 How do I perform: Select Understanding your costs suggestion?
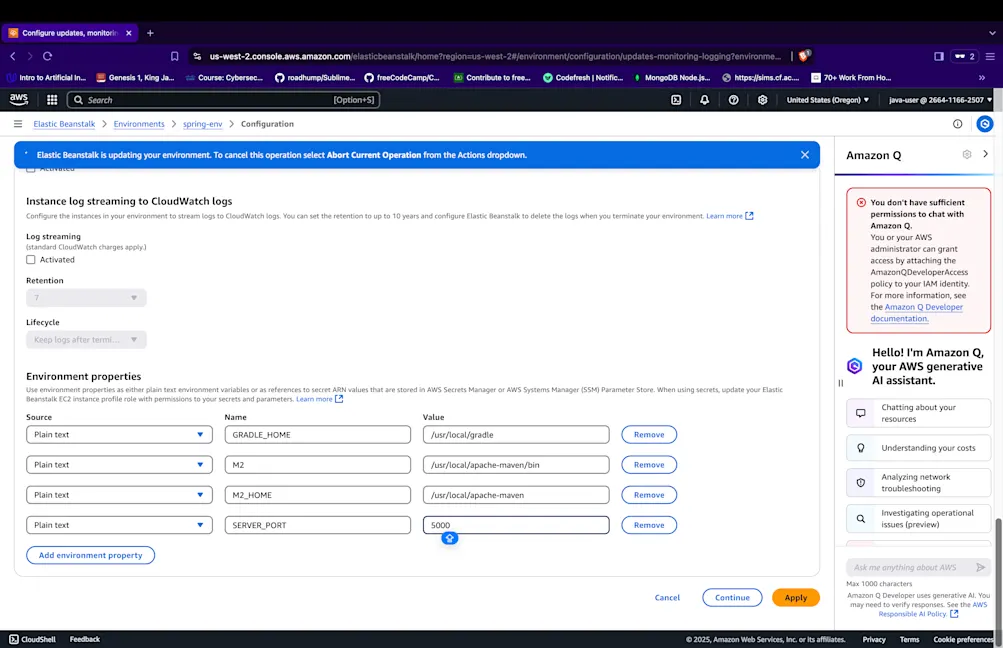coord(918,448)
